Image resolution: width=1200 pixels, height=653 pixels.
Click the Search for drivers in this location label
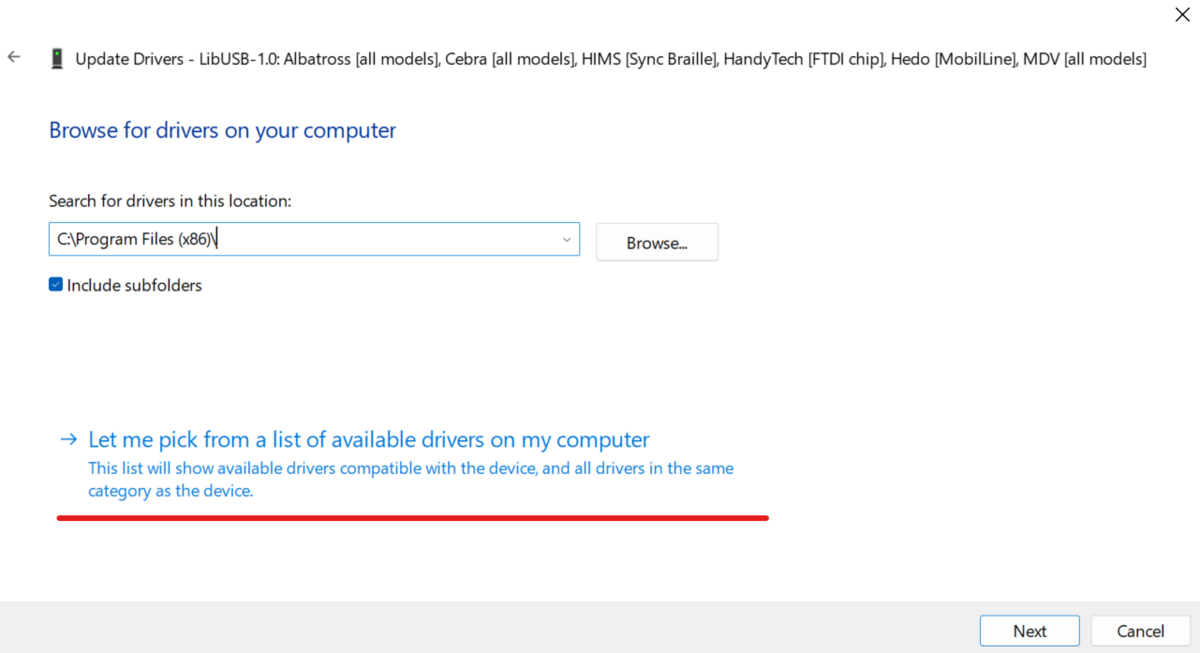tap(170, 201)
